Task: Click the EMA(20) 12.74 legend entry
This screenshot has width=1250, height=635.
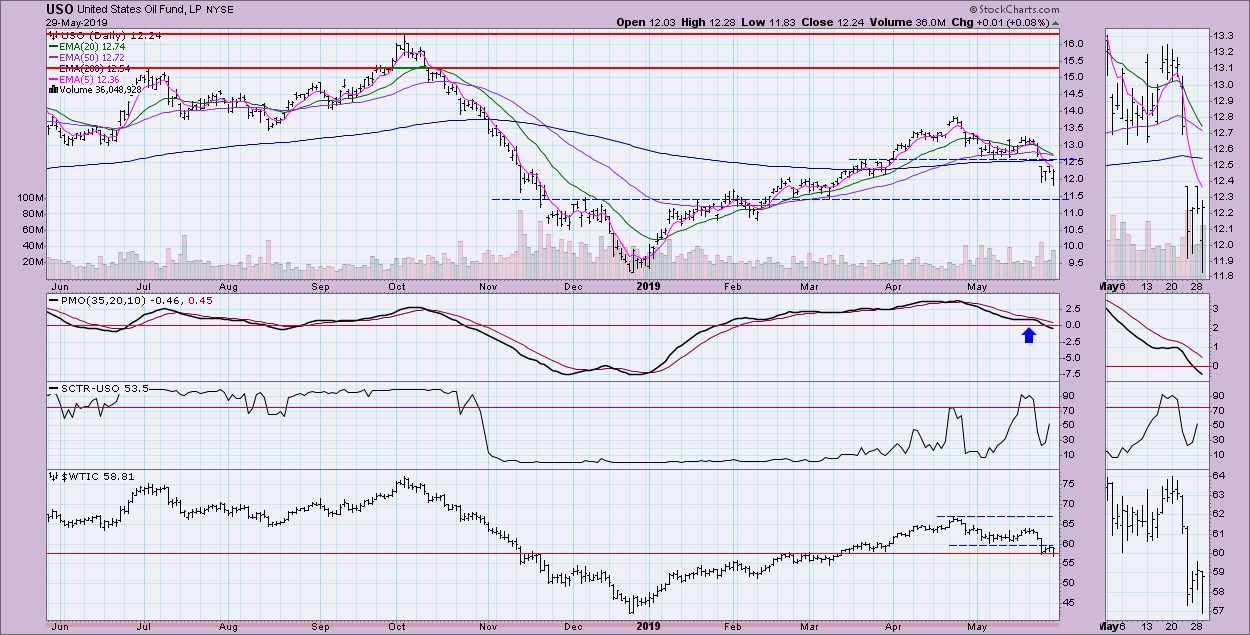Action: pos(87,47)
